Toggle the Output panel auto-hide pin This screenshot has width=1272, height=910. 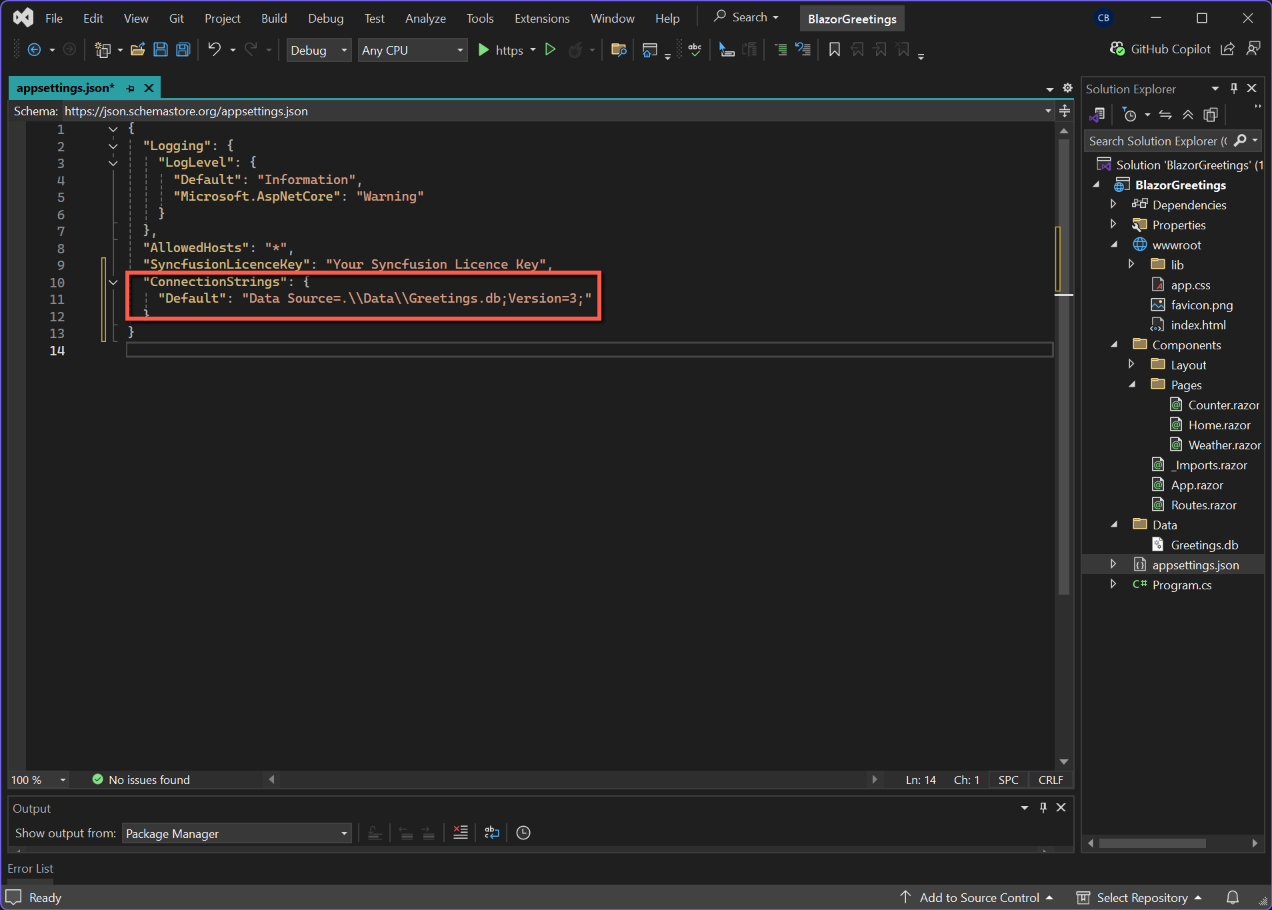(1042, 808)
